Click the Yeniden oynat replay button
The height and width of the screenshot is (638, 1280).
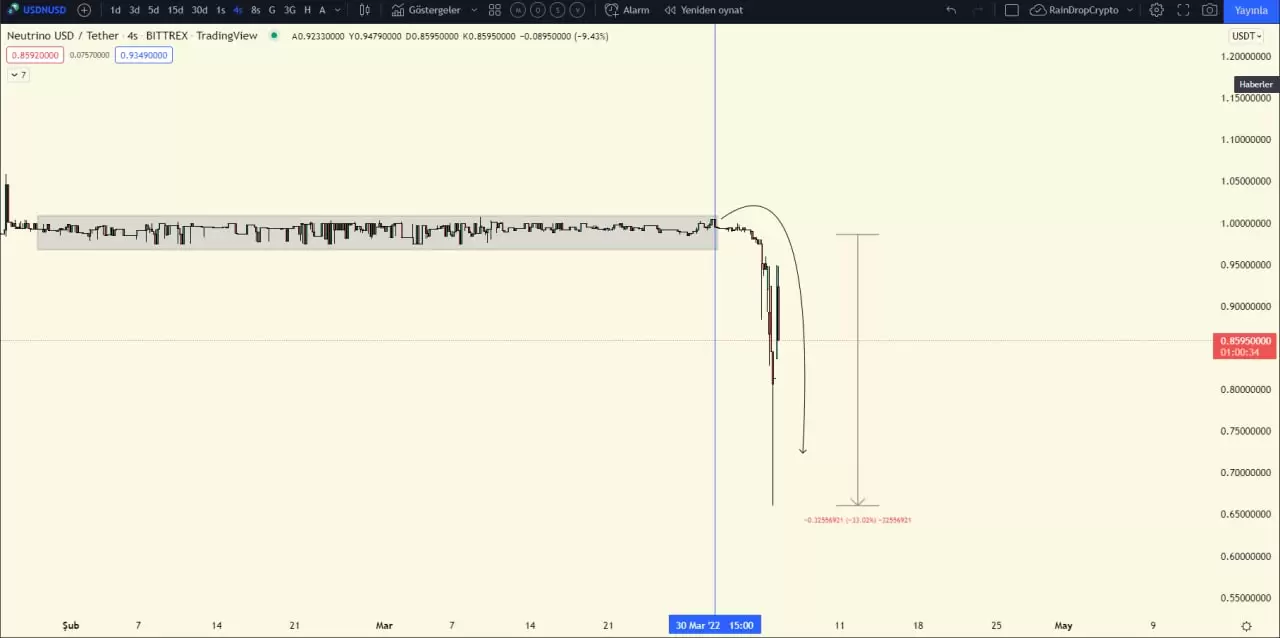point(704,10)
